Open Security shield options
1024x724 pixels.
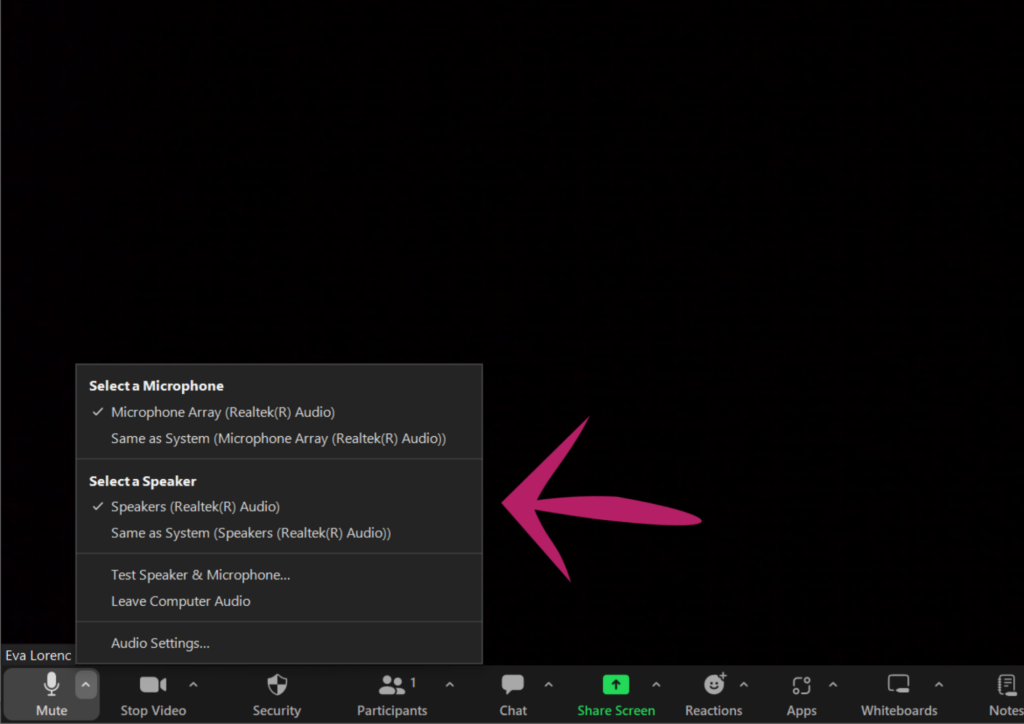click(x=277, y=695)
